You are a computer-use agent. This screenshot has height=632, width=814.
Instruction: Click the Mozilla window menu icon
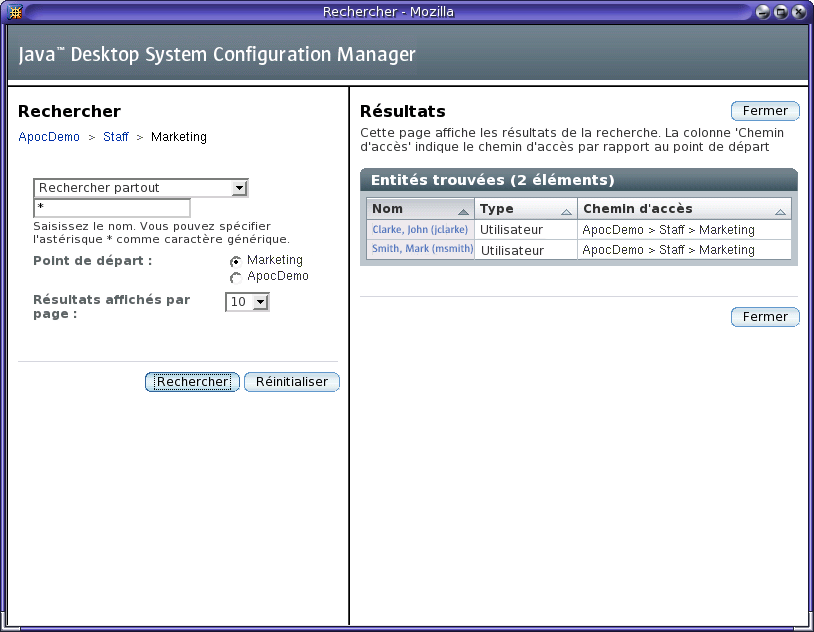coord(15,12)
